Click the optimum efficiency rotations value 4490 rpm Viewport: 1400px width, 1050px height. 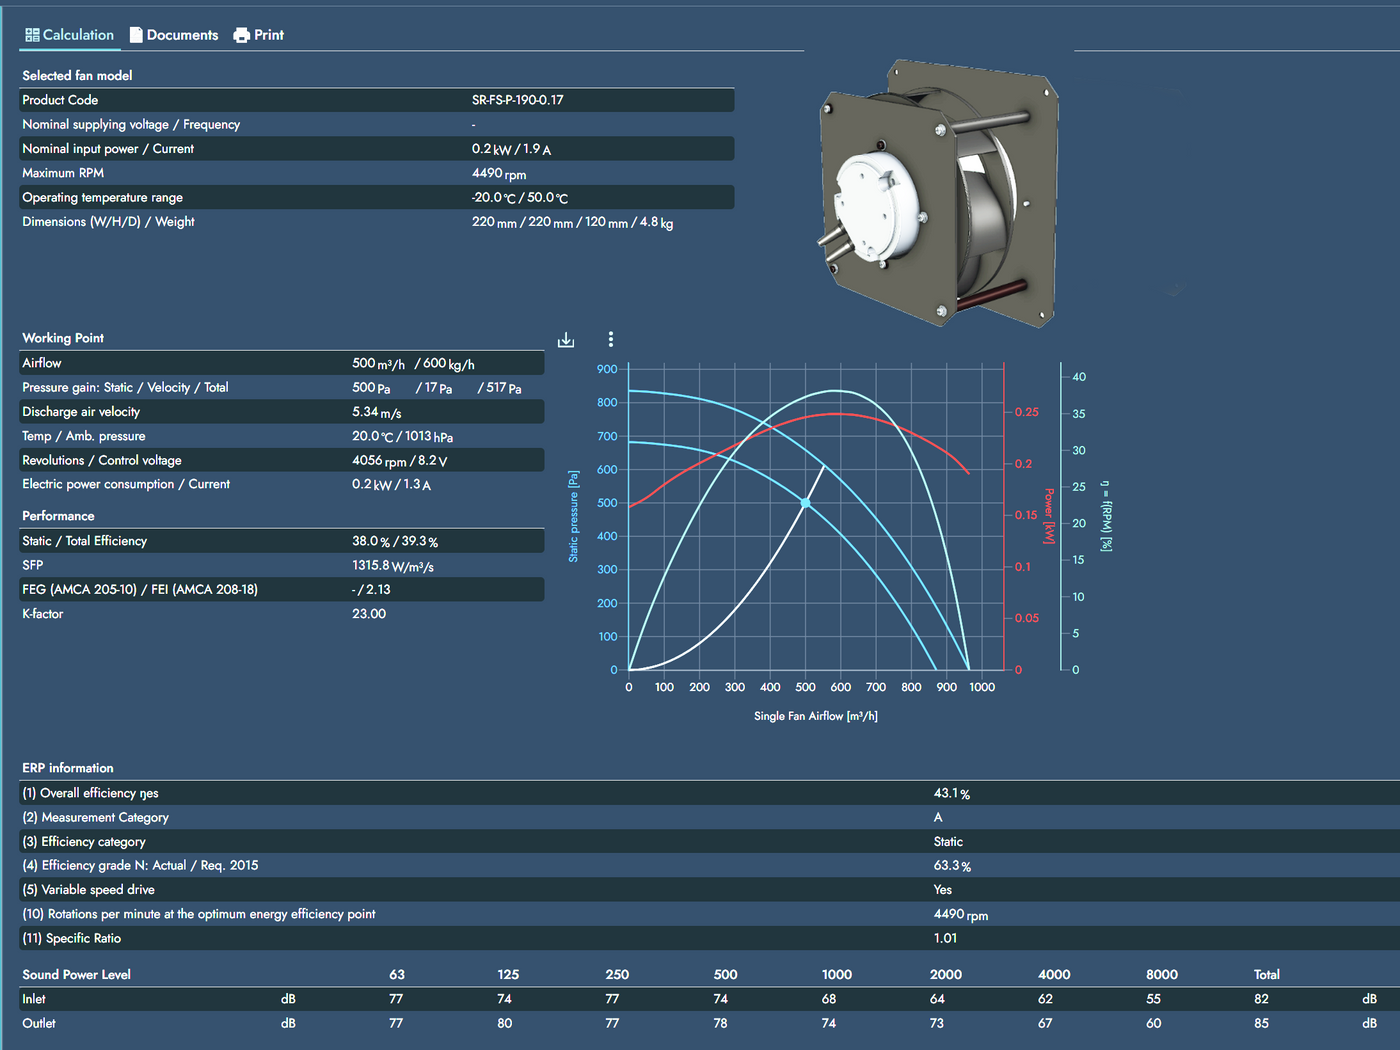(961, 914)
